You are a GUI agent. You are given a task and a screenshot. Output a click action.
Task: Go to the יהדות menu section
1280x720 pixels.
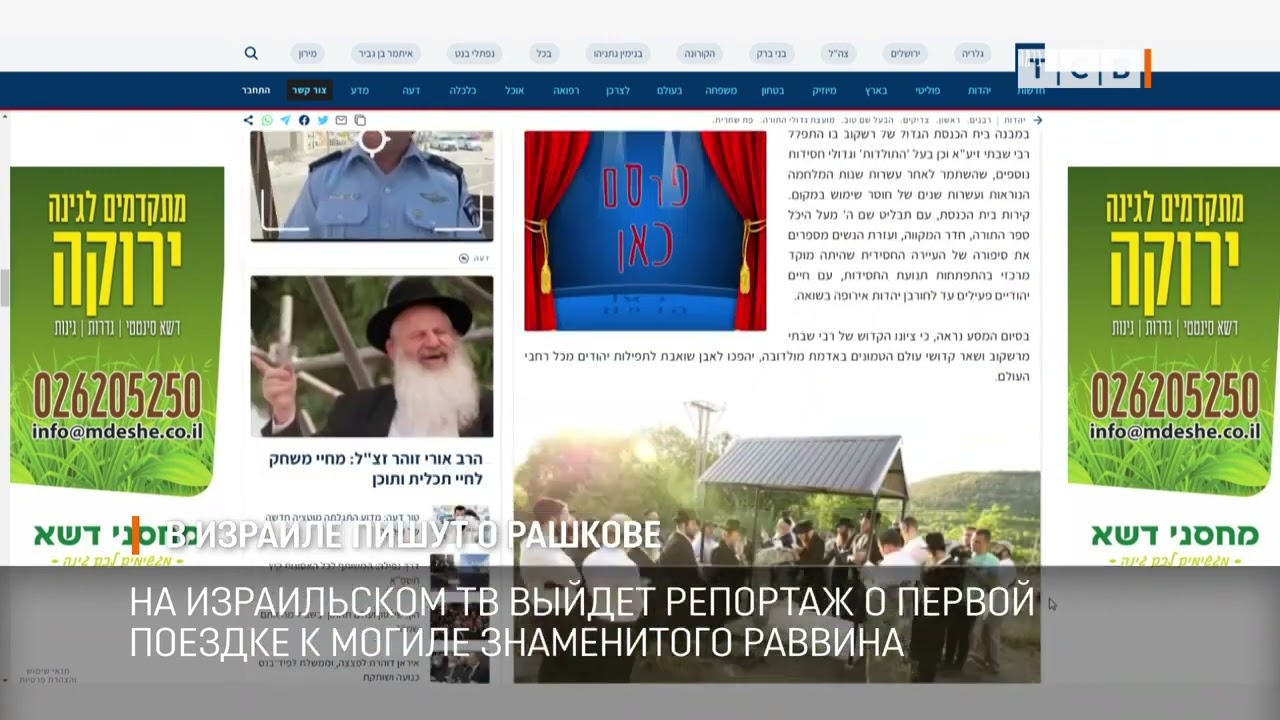[x=980, y=90]
